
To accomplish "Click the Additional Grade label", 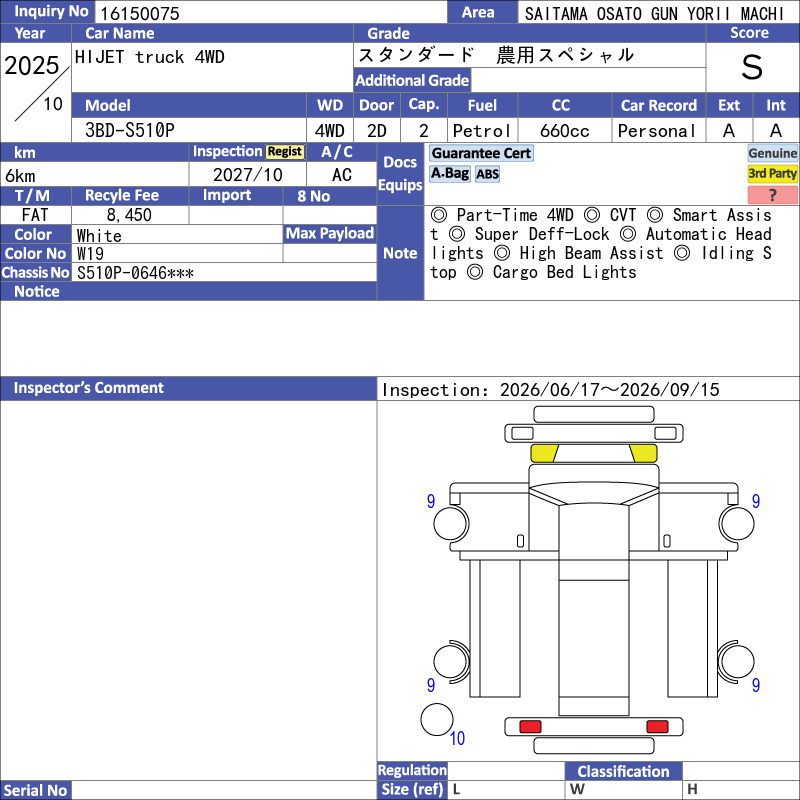I will [412, 80].
